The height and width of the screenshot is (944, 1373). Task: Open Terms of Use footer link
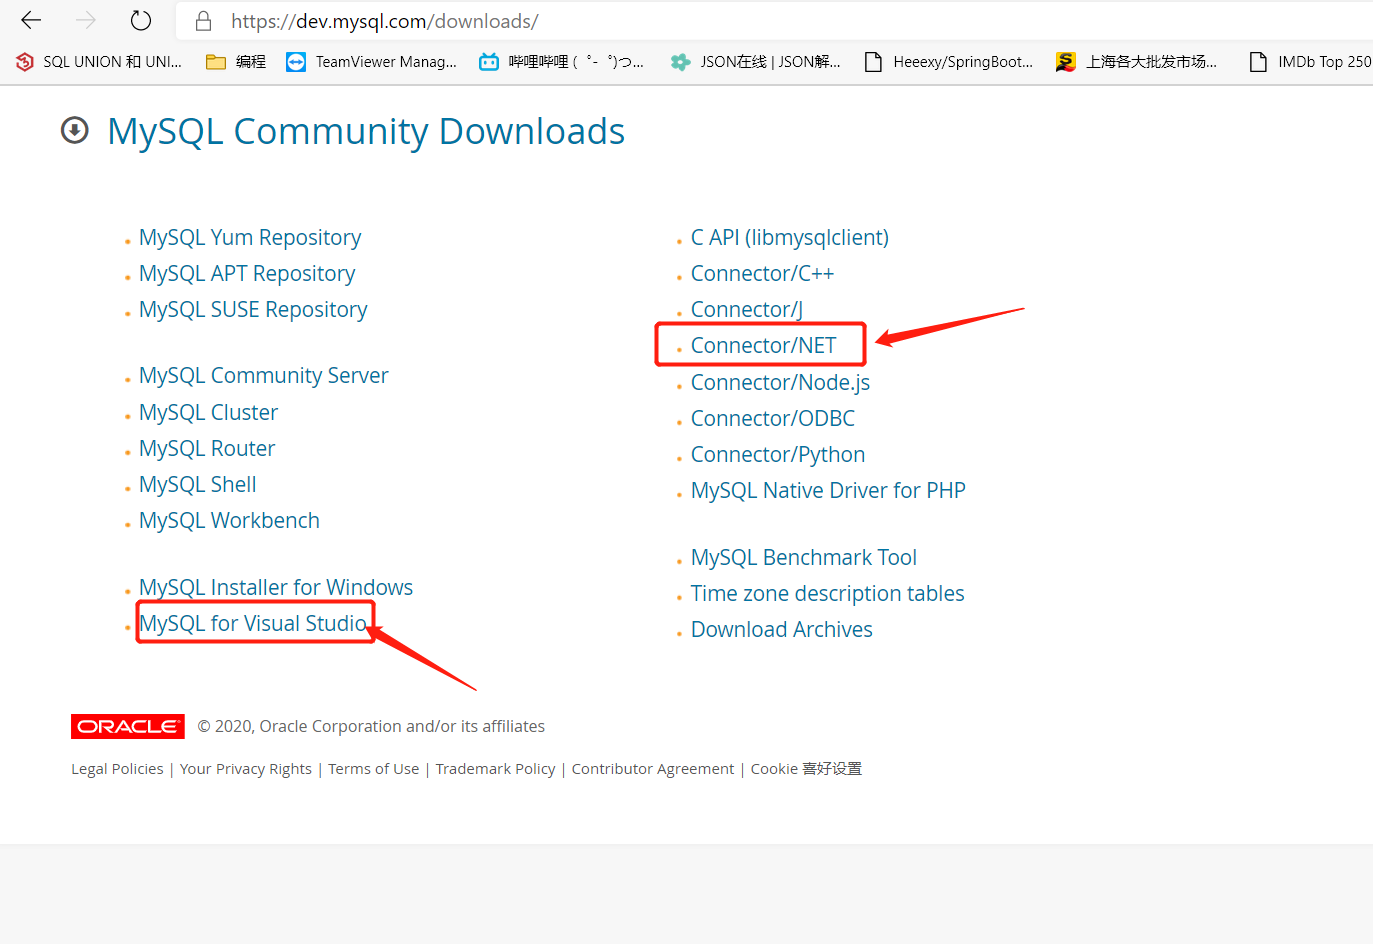pyautogui.click(x=374, y=768)
